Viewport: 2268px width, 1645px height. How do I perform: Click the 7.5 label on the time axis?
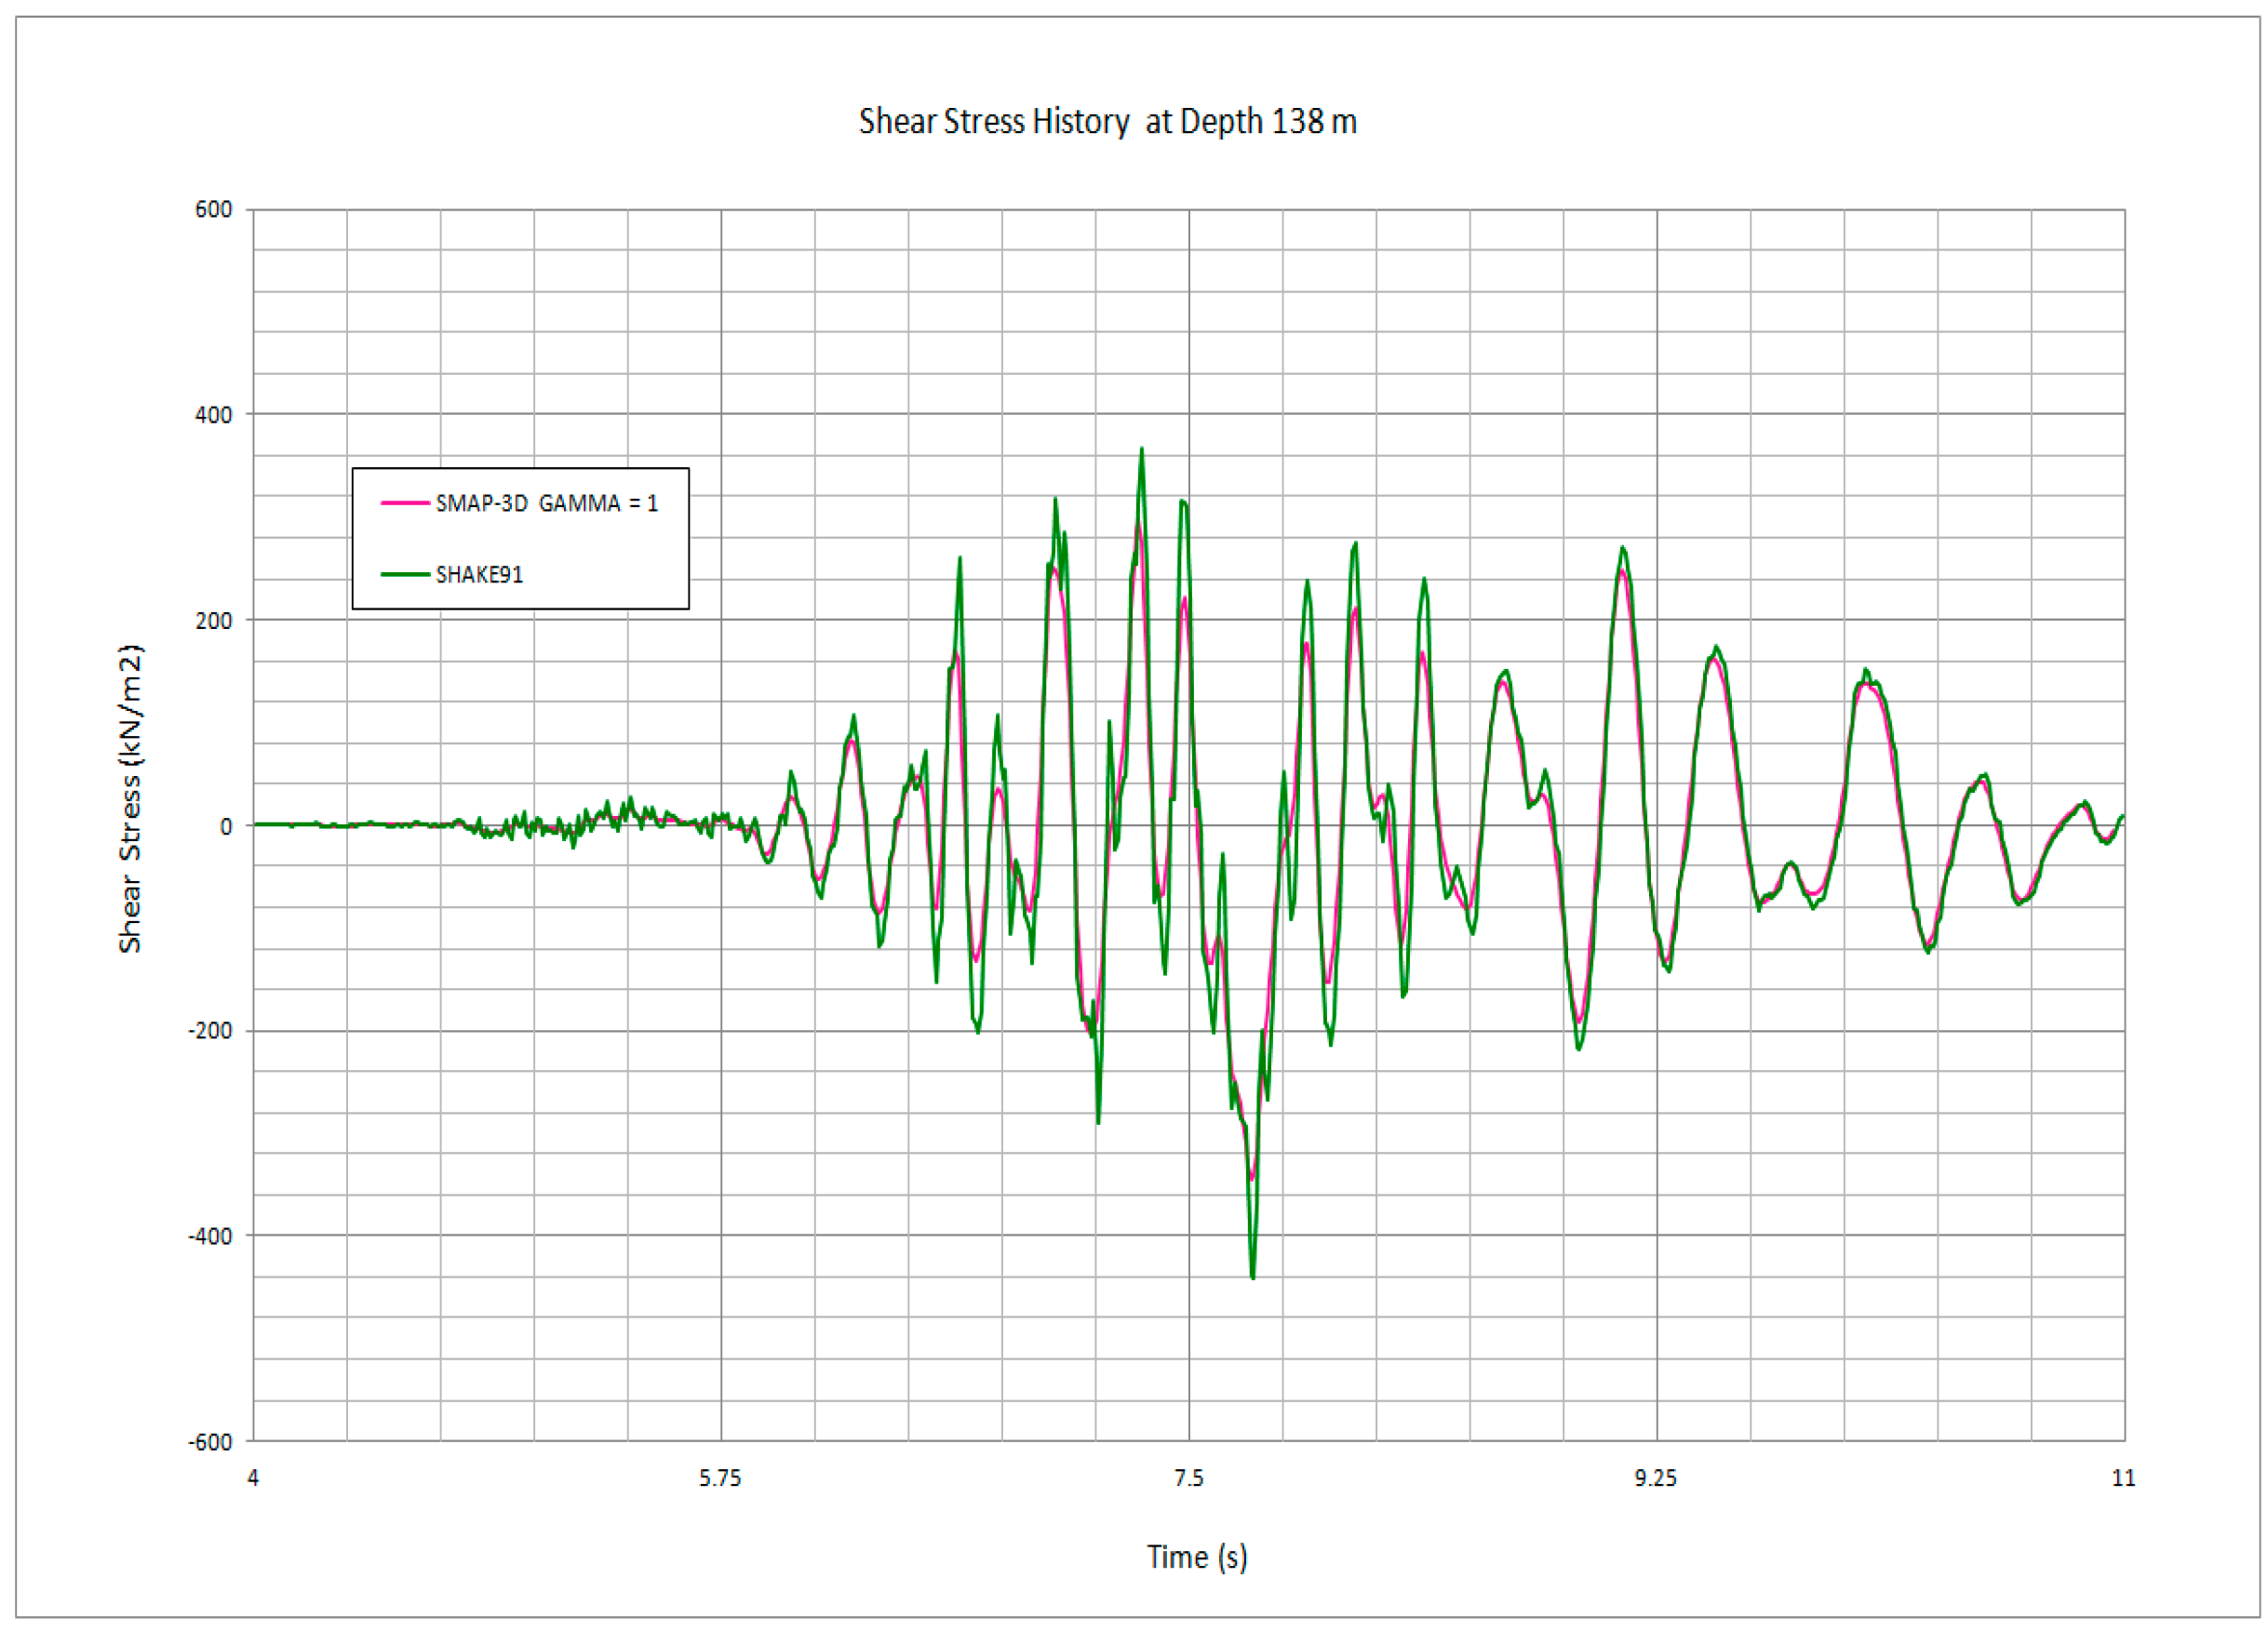pyautogui.click(x=1188, y=1478)
